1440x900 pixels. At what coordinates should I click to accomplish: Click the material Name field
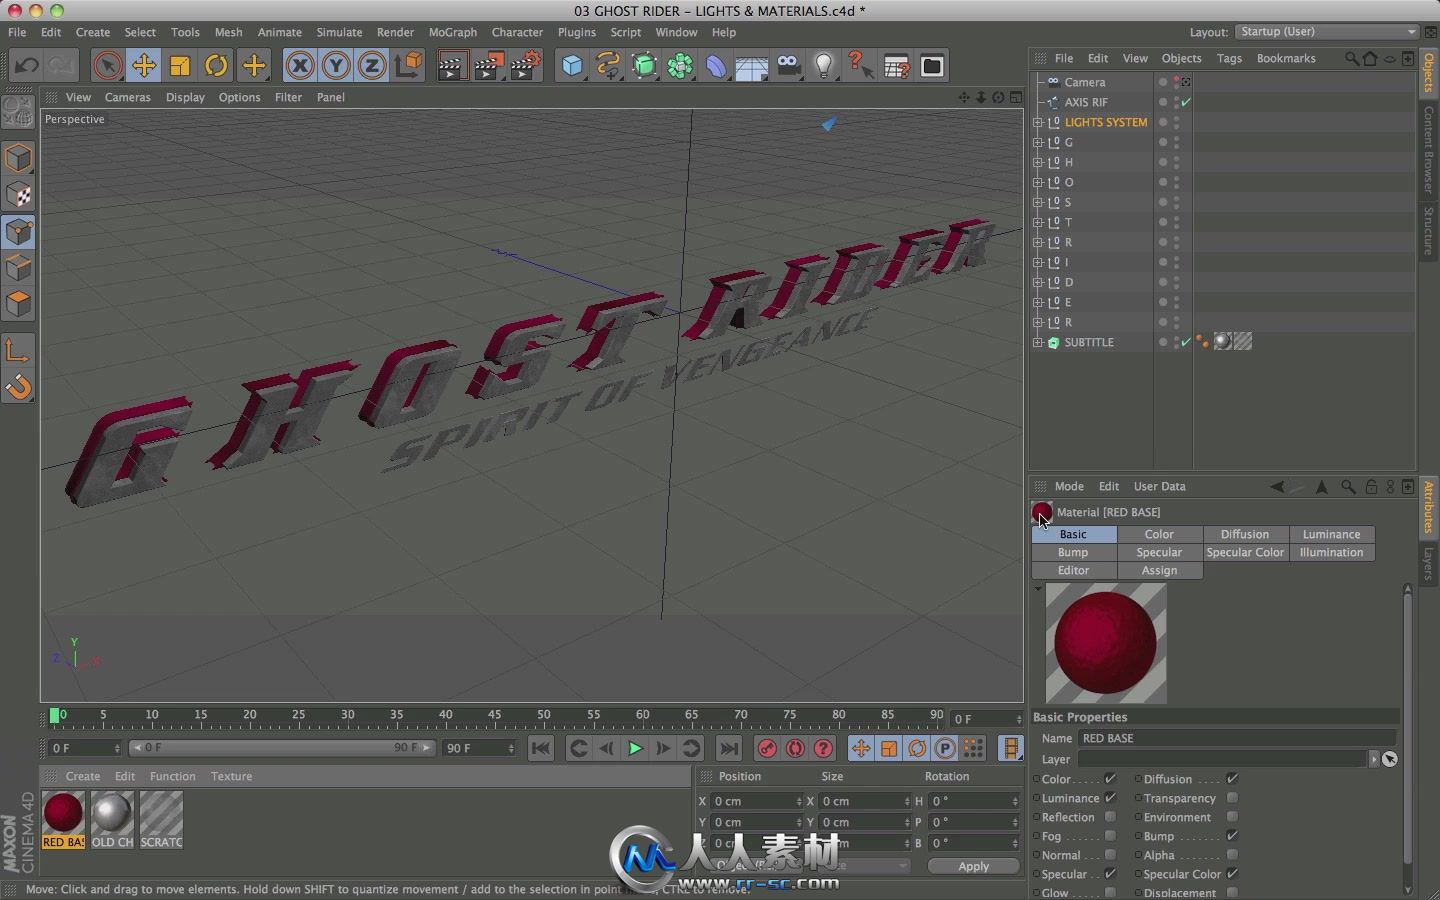(1238, 738)
